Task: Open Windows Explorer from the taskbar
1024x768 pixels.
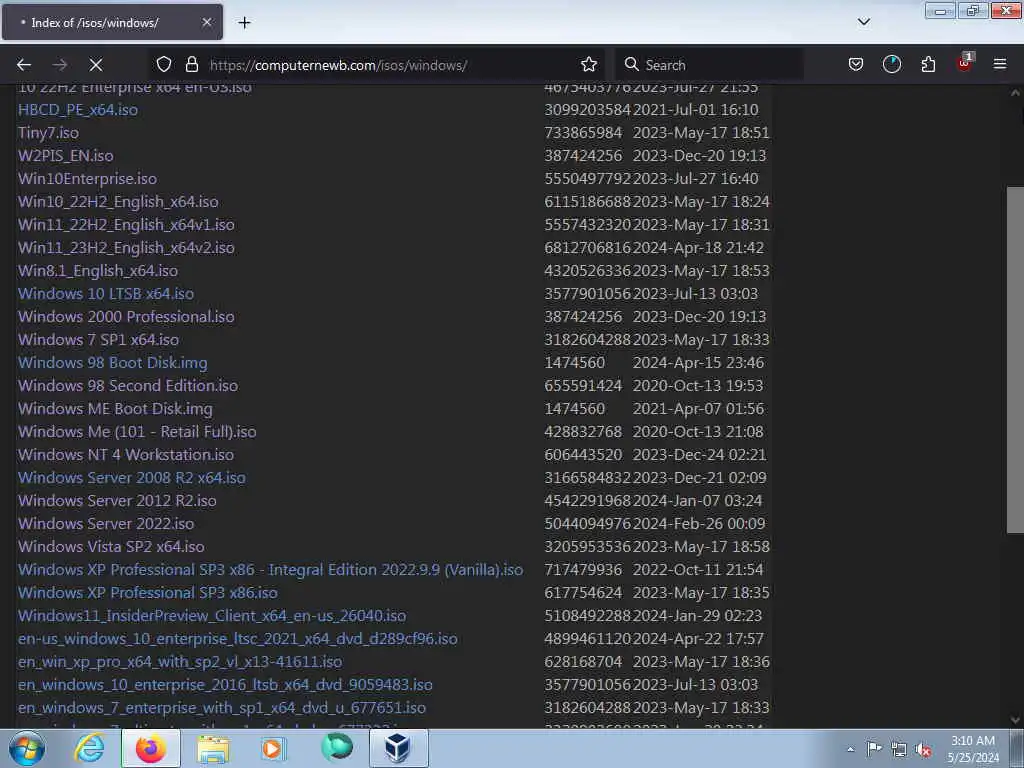Action: click(214, 749)
